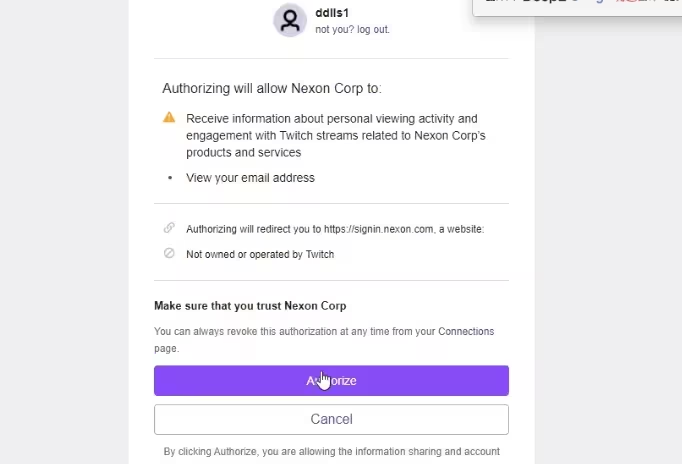
Task: Click the 'revoke this authorization' sentence
Action: click(x=324, y=340)
